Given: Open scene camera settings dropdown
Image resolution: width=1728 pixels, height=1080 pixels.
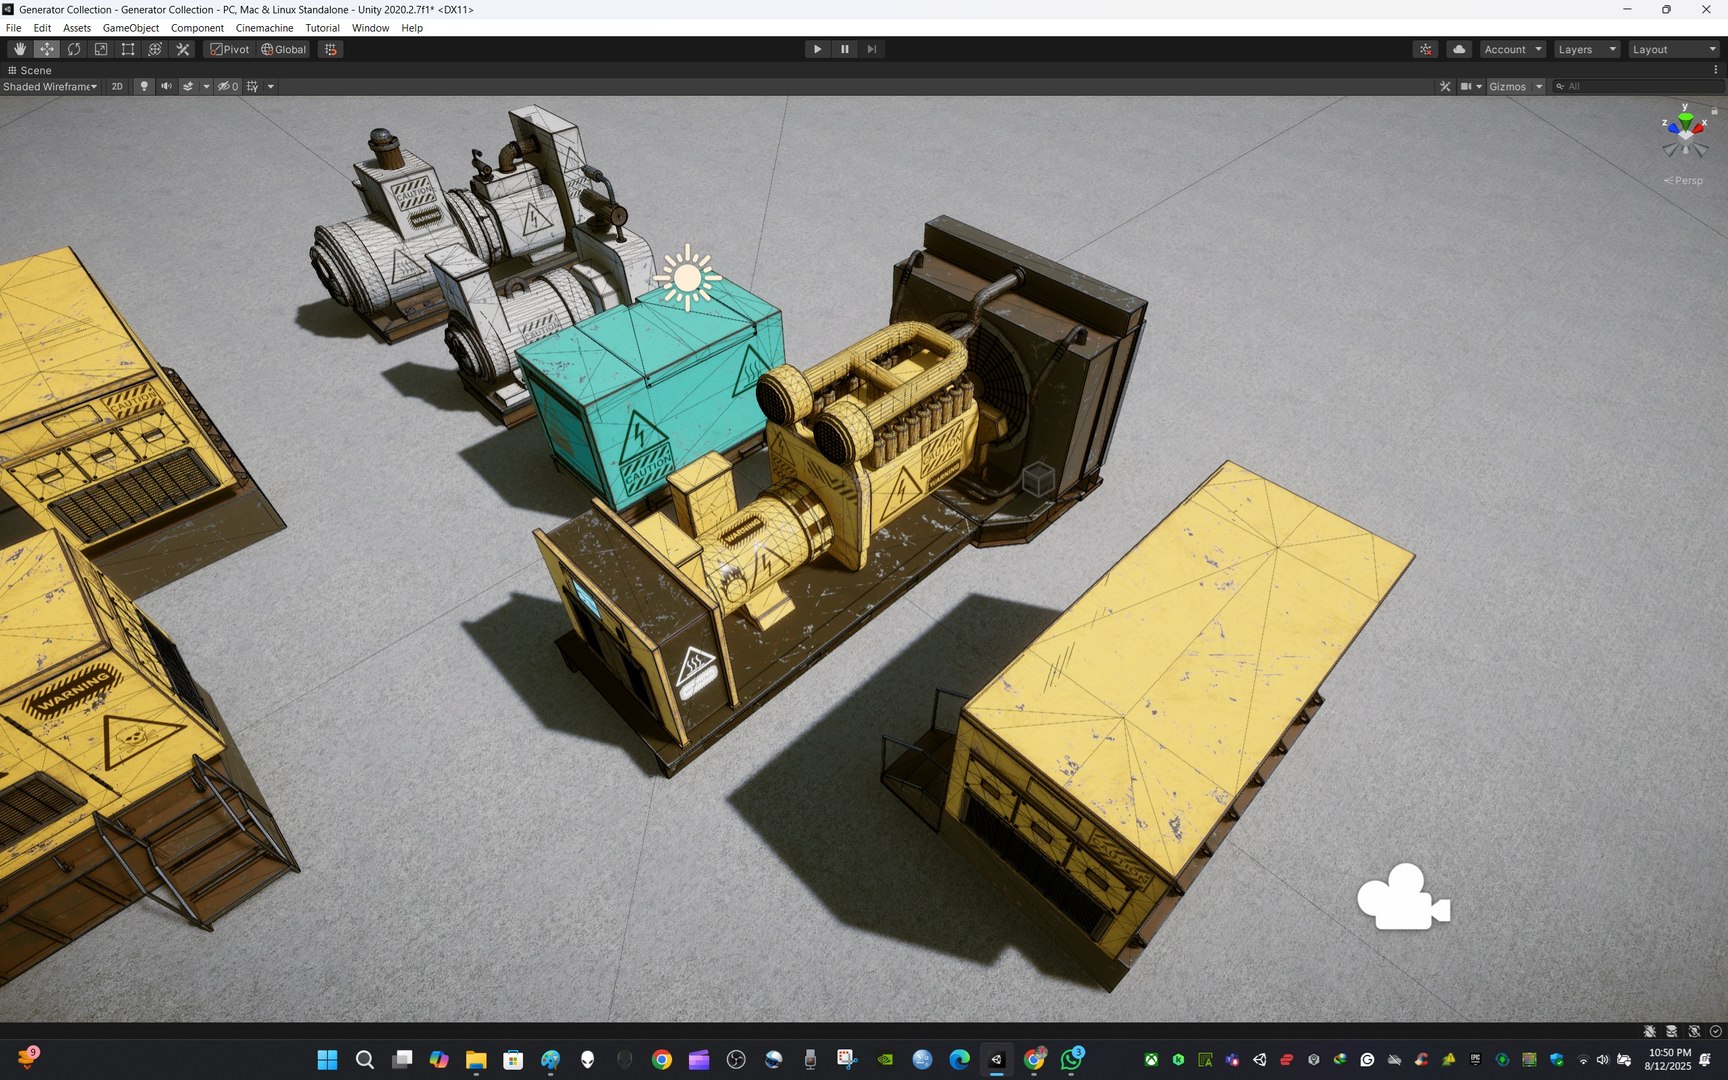Looking at the screenshot, I should pyautogui.click(x=1471, y=87).
